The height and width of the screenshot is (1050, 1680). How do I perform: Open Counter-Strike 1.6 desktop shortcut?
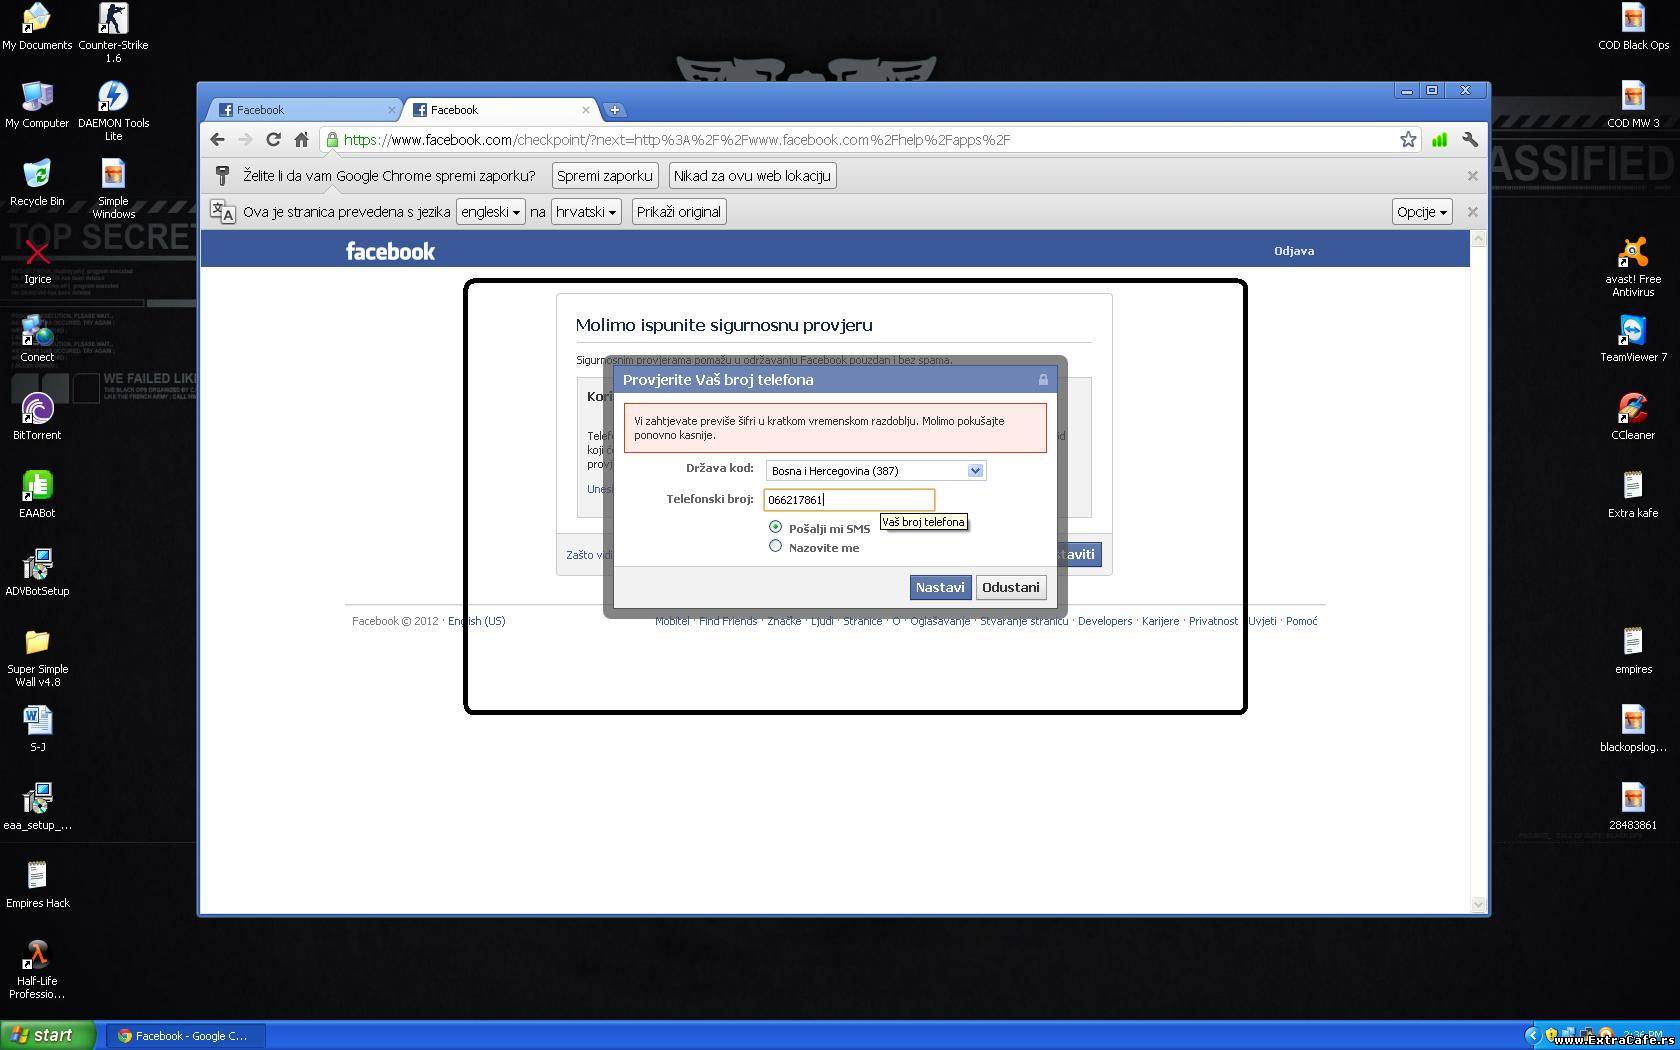(113, 32)
